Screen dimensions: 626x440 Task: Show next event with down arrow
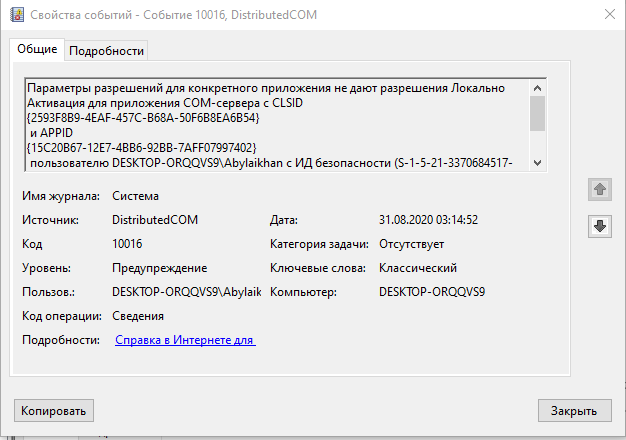coord(600,226)
